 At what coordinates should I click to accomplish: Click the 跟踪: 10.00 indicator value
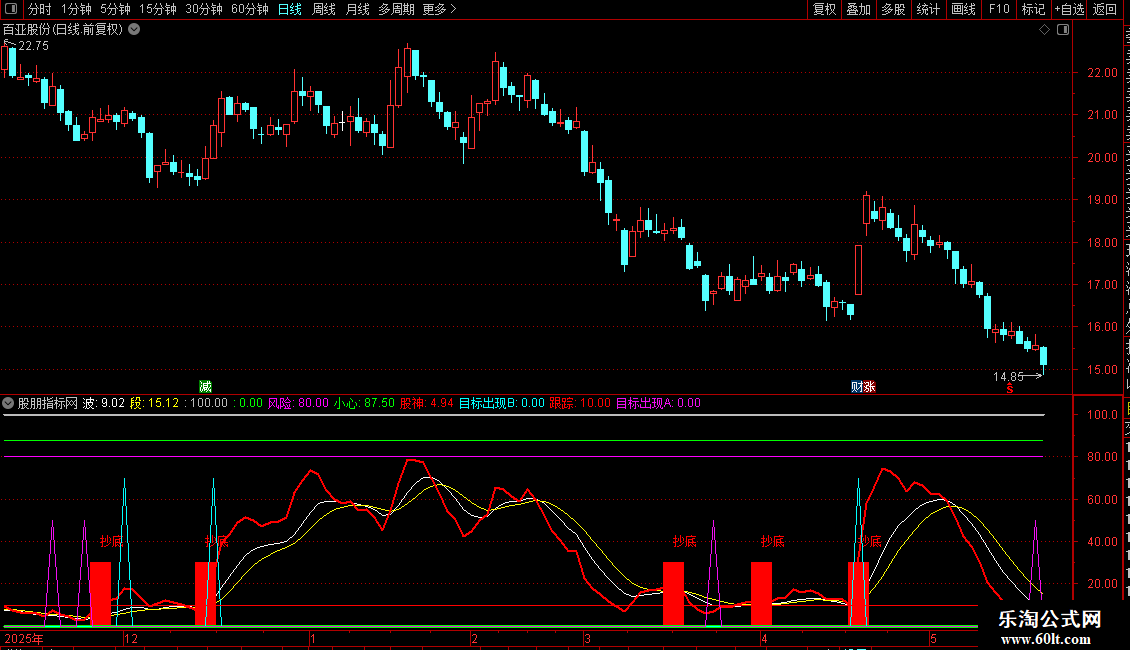tap(580, 404)
